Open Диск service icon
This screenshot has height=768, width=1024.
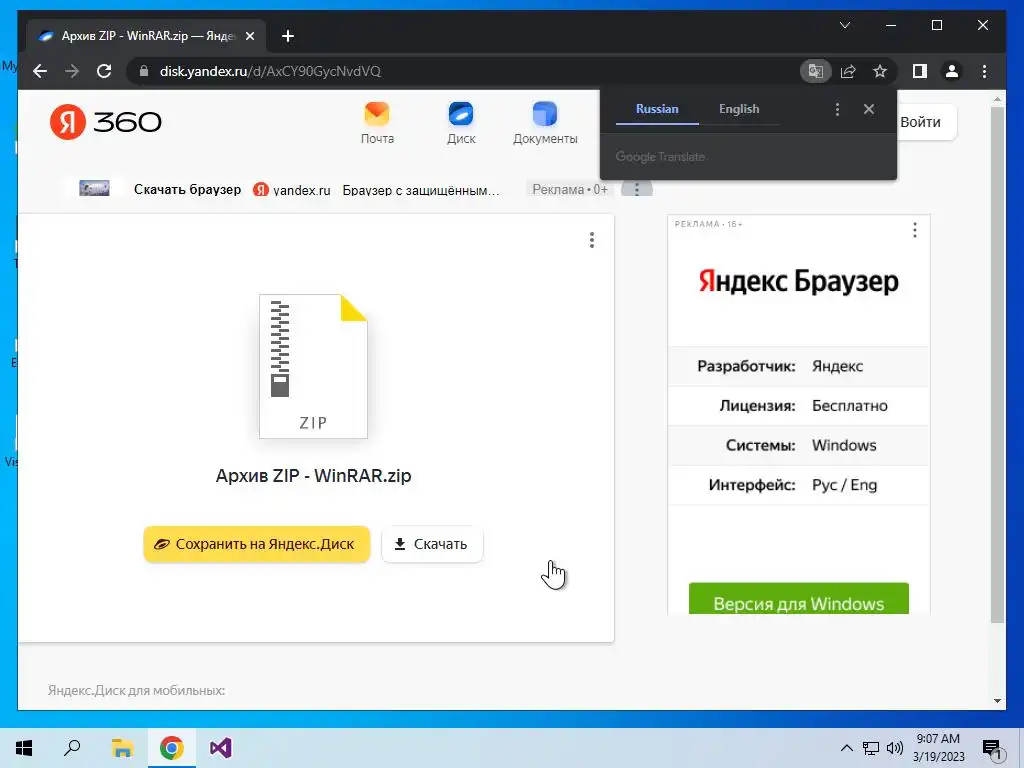click(x=461, y=123)
